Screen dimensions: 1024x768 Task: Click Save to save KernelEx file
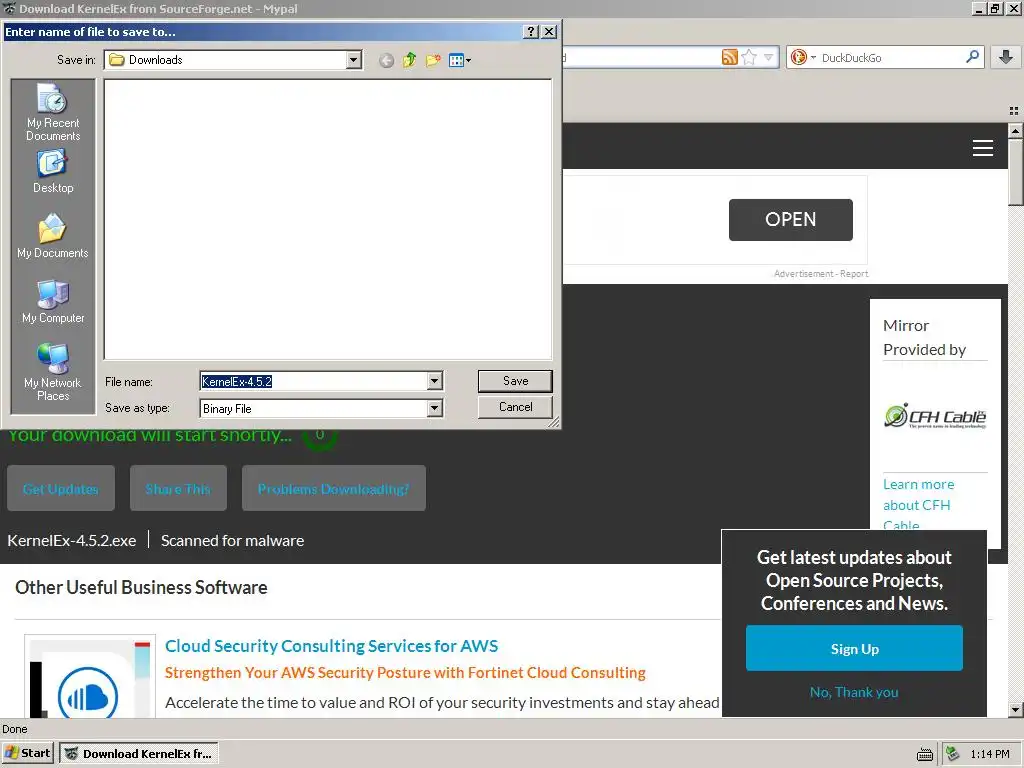pyautogui.click(x=515, y=381)
